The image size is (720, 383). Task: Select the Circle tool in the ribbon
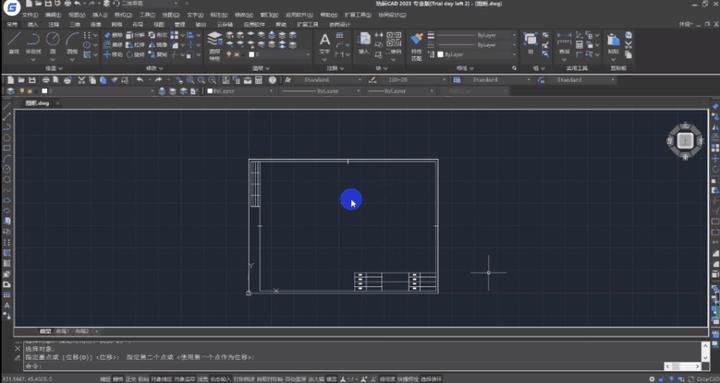click(53, 43)
